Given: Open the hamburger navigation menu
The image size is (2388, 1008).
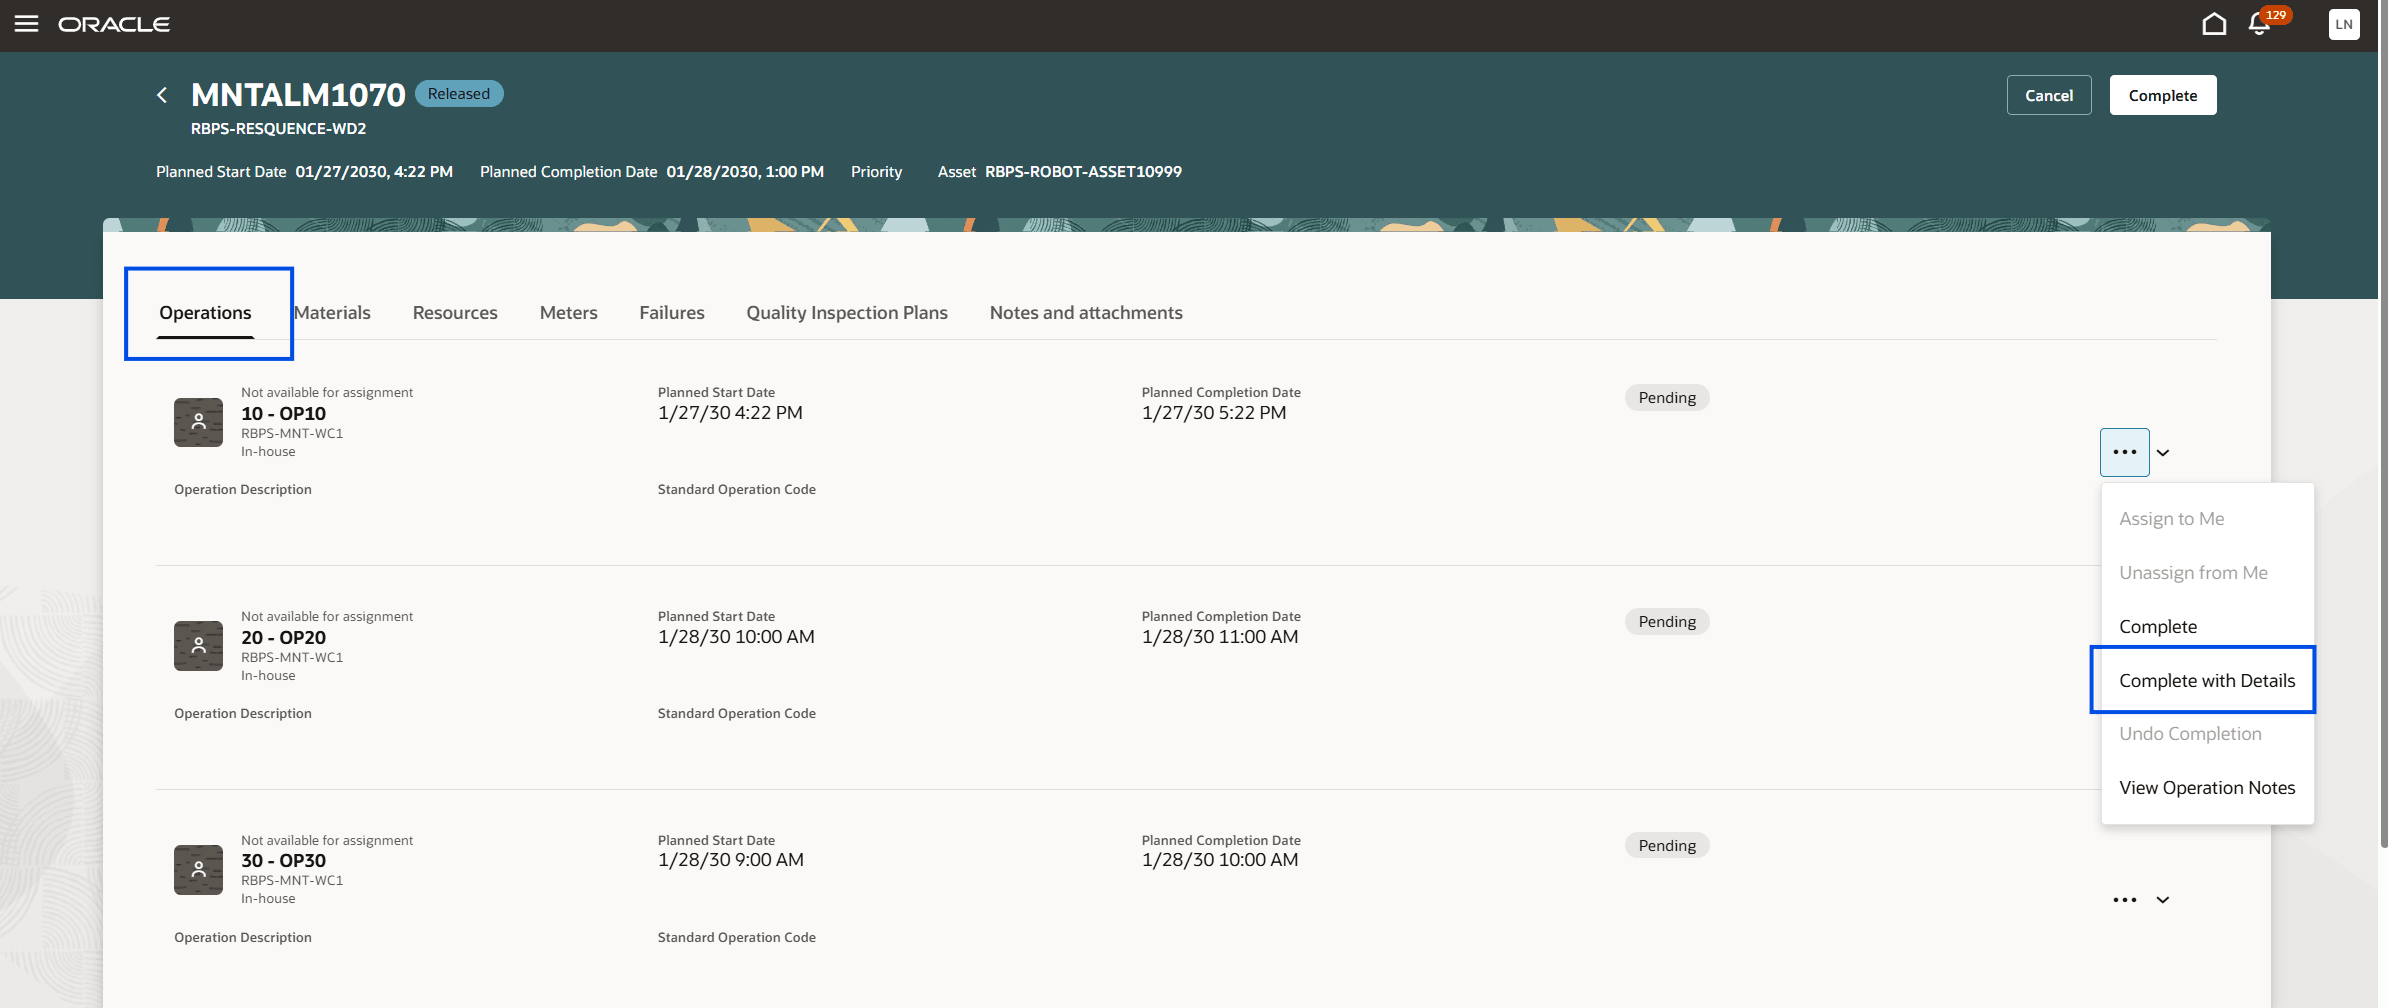Looking at the screenshot, I should coord(27,24).
